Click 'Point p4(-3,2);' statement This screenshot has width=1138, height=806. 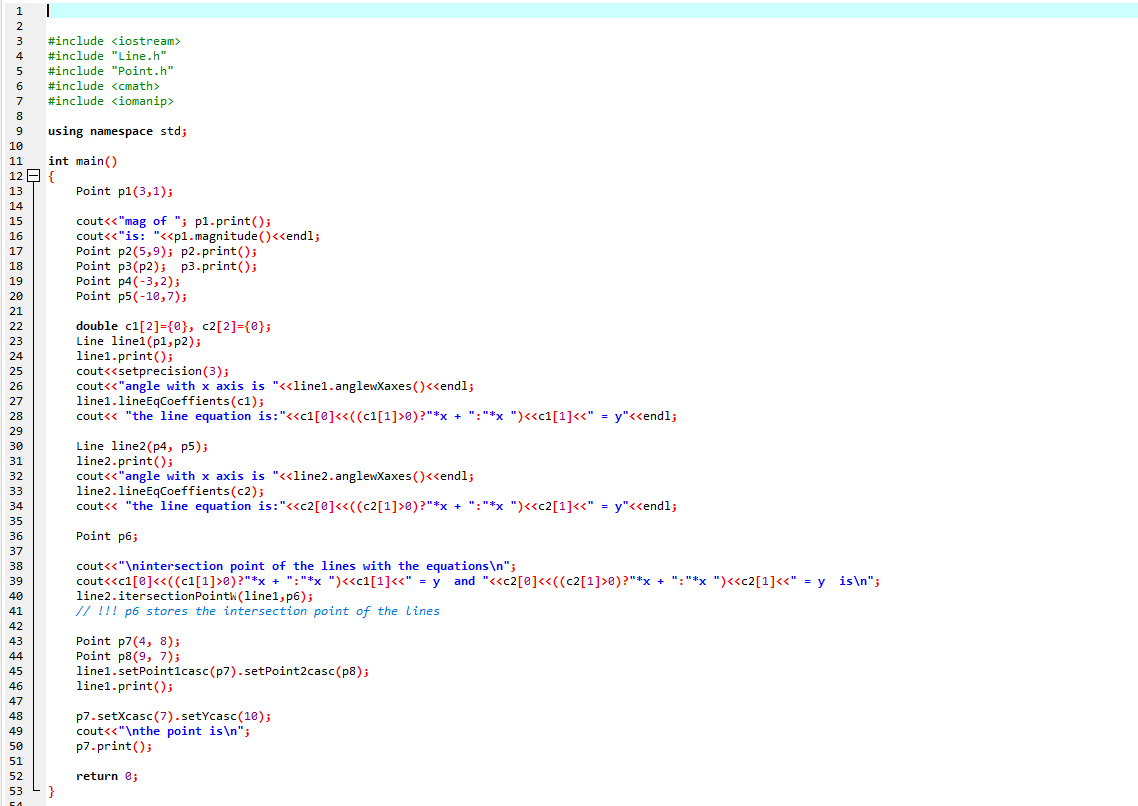[128, 281]
